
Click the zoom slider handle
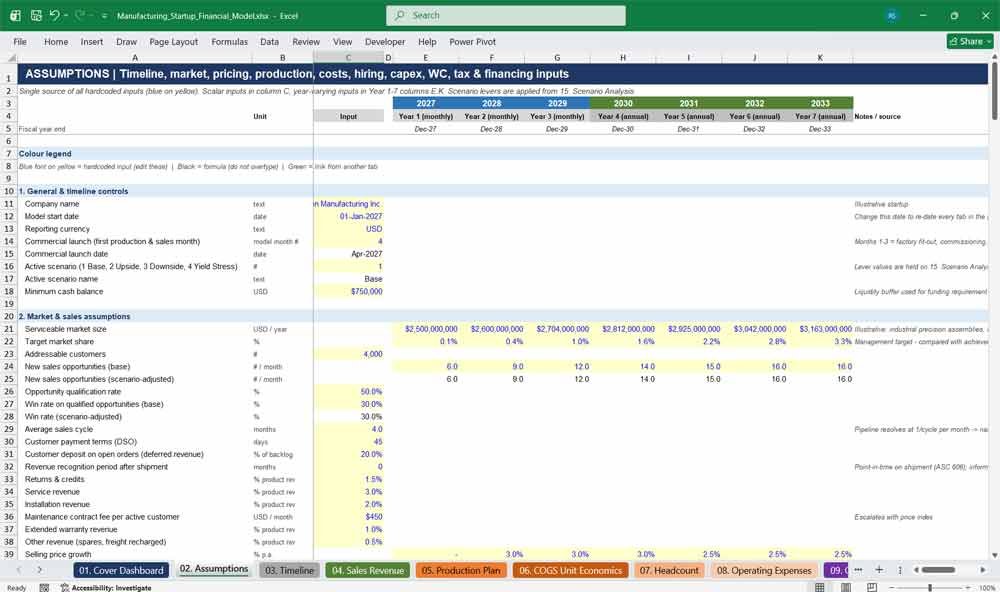coord(930,587)
